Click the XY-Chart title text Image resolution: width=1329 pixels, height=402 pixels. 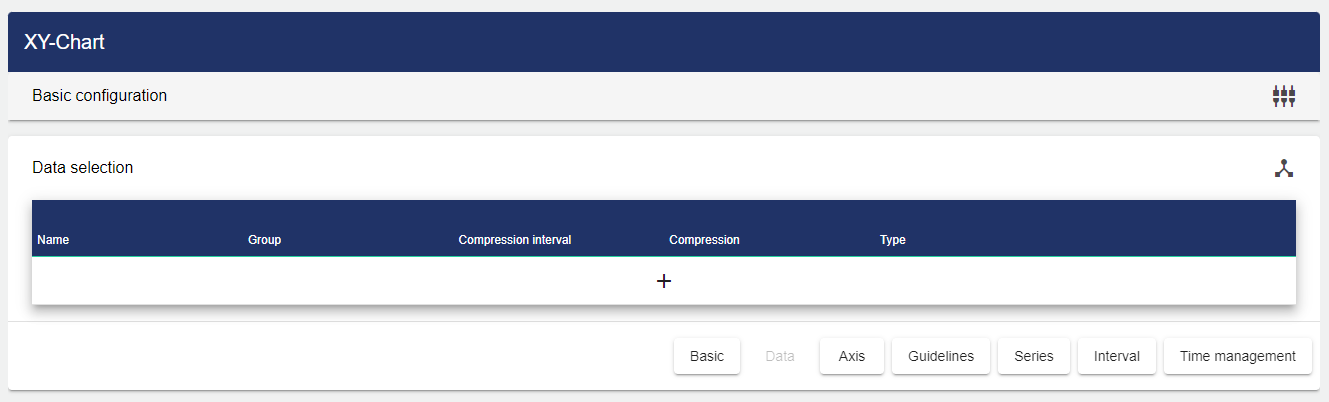(x=64, y=42)
